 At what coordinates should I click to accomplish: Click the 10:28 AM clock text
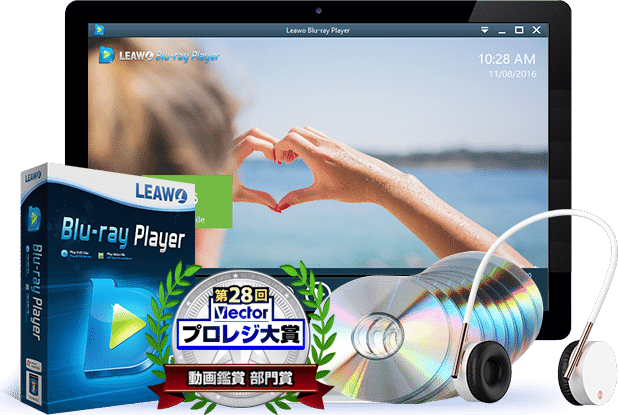(507, 59)
